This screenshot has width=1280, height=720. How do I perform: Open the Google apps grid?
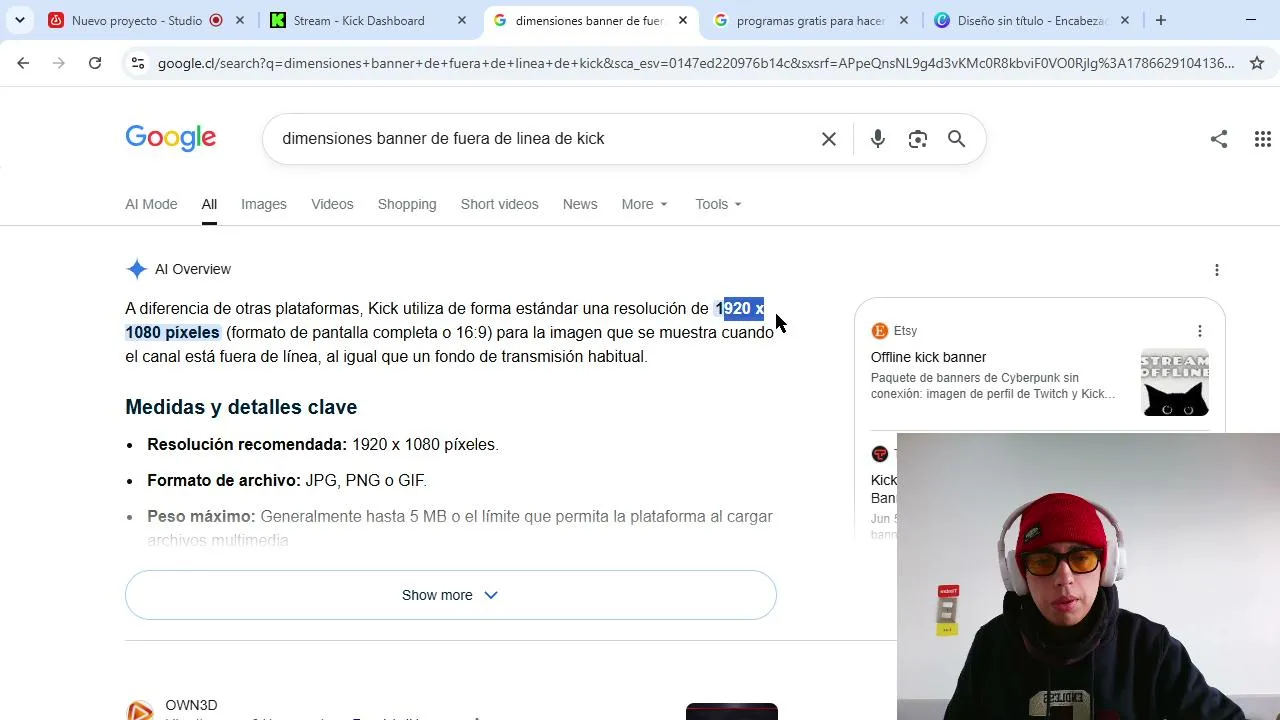pyautogui.click(x=1263, y=139)
